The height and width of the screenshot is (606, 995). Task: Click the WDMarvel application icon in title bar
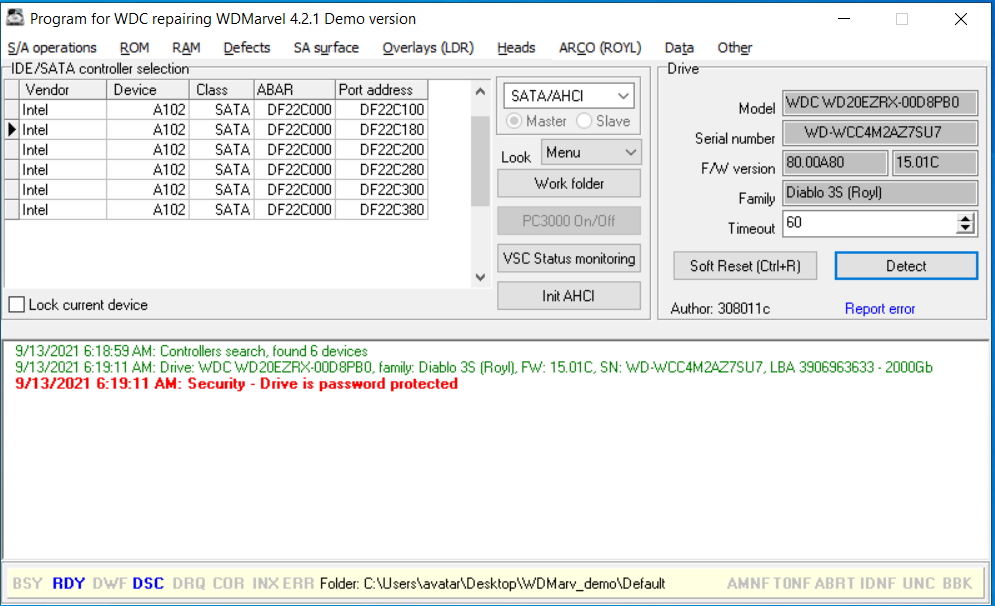pos(15,18)
